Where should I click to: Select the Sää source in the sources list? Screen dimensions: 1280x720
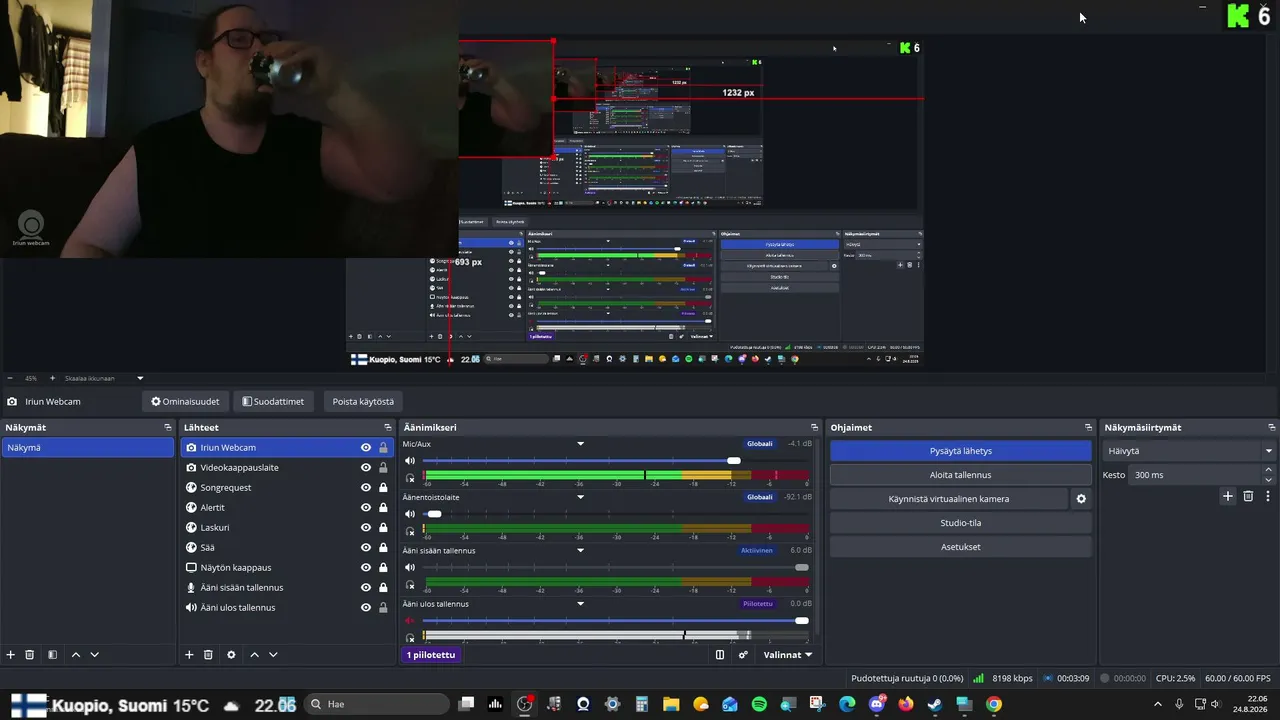point(288,548)
